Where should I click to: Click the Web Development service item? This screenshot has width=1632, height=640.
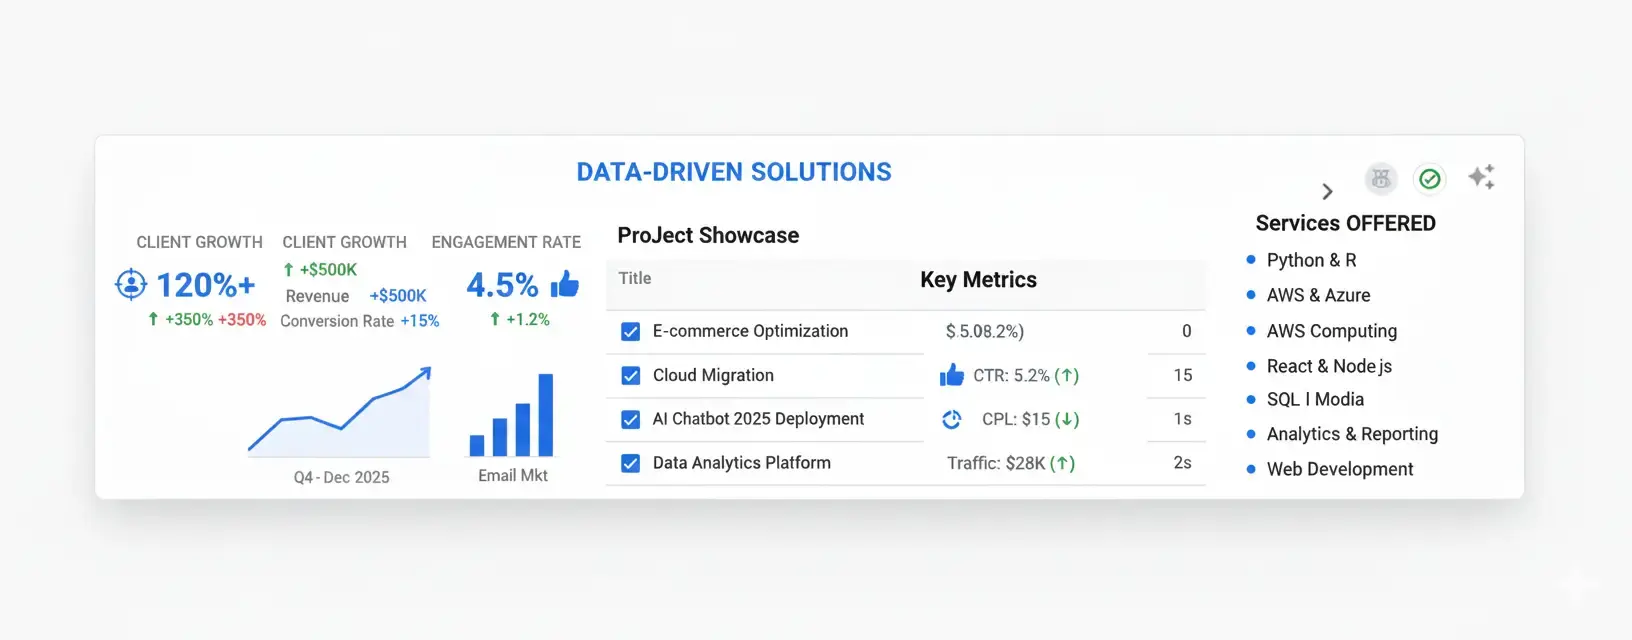(x=1340, y=469)
